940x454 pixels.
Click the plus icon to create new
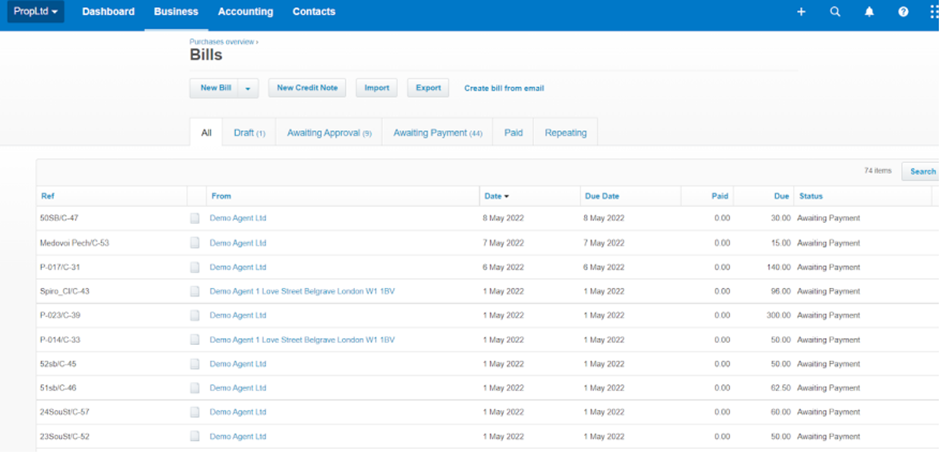801,12
